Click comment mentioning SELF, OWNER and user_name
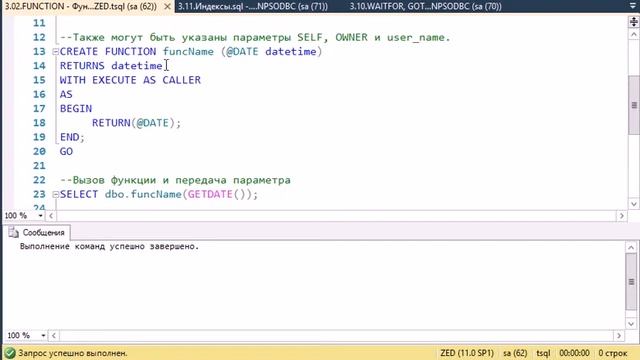 (x=255, y=38)
